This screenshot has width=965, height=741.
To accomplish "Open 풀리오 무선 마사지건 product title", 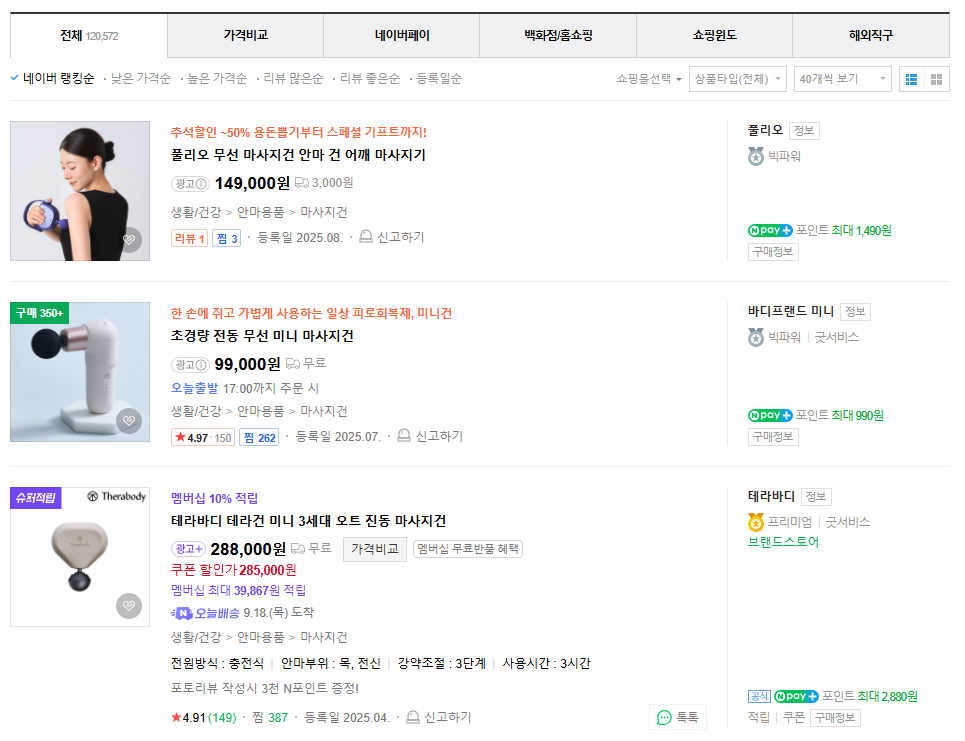I will 298,155.
